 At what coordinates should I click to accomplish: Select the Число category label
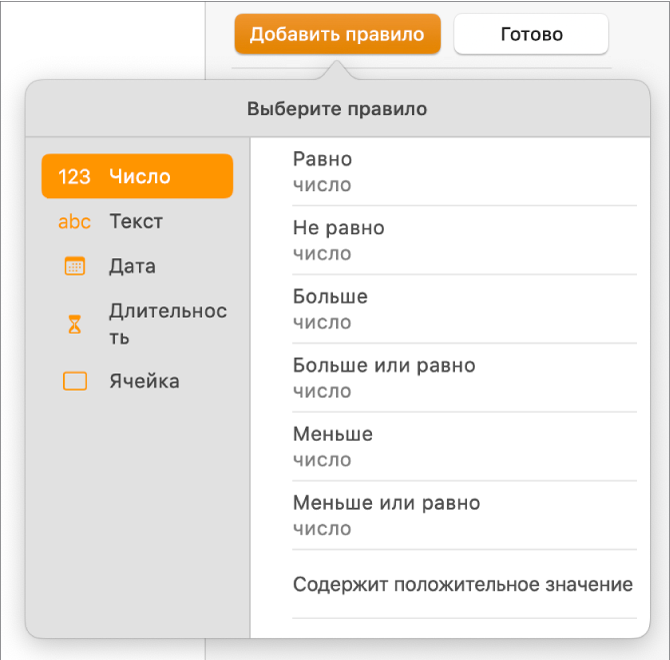click(x=140, y=177)
